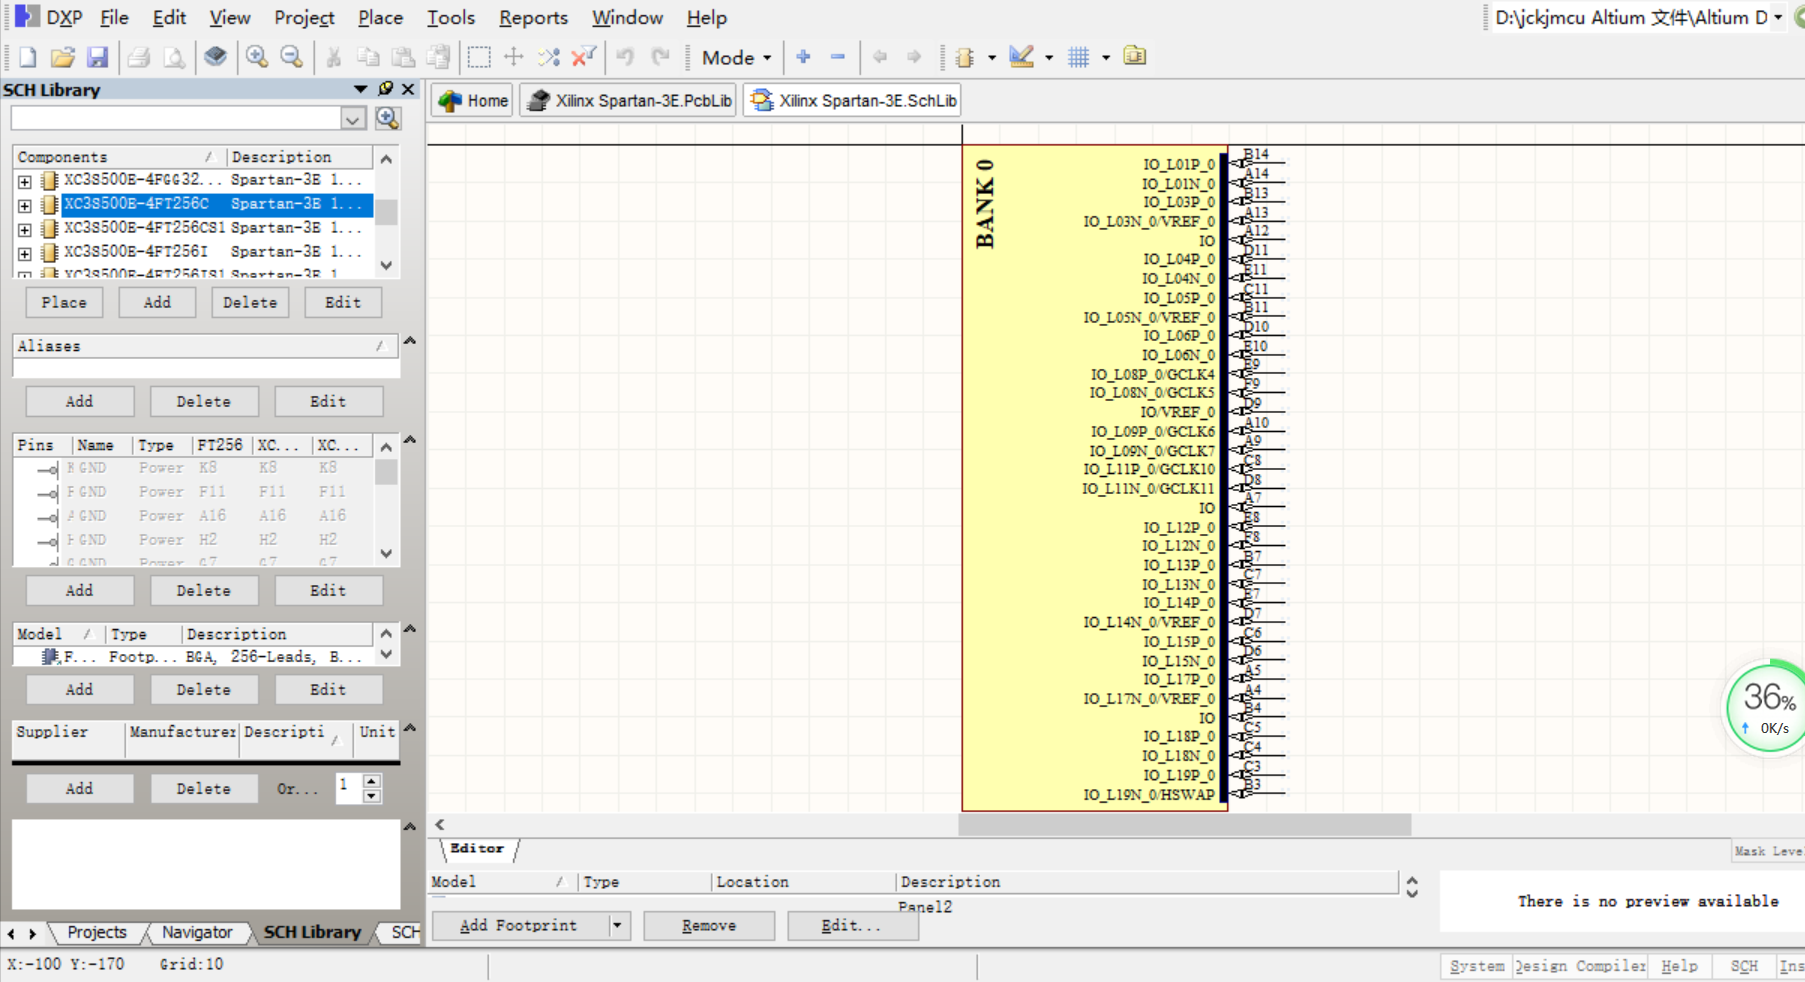Image resolution: width=1805 pixels, height=982 pixels.
Task: Save the current library with the floppy icon
Action: pyautogui.click(x=97, y=58)
